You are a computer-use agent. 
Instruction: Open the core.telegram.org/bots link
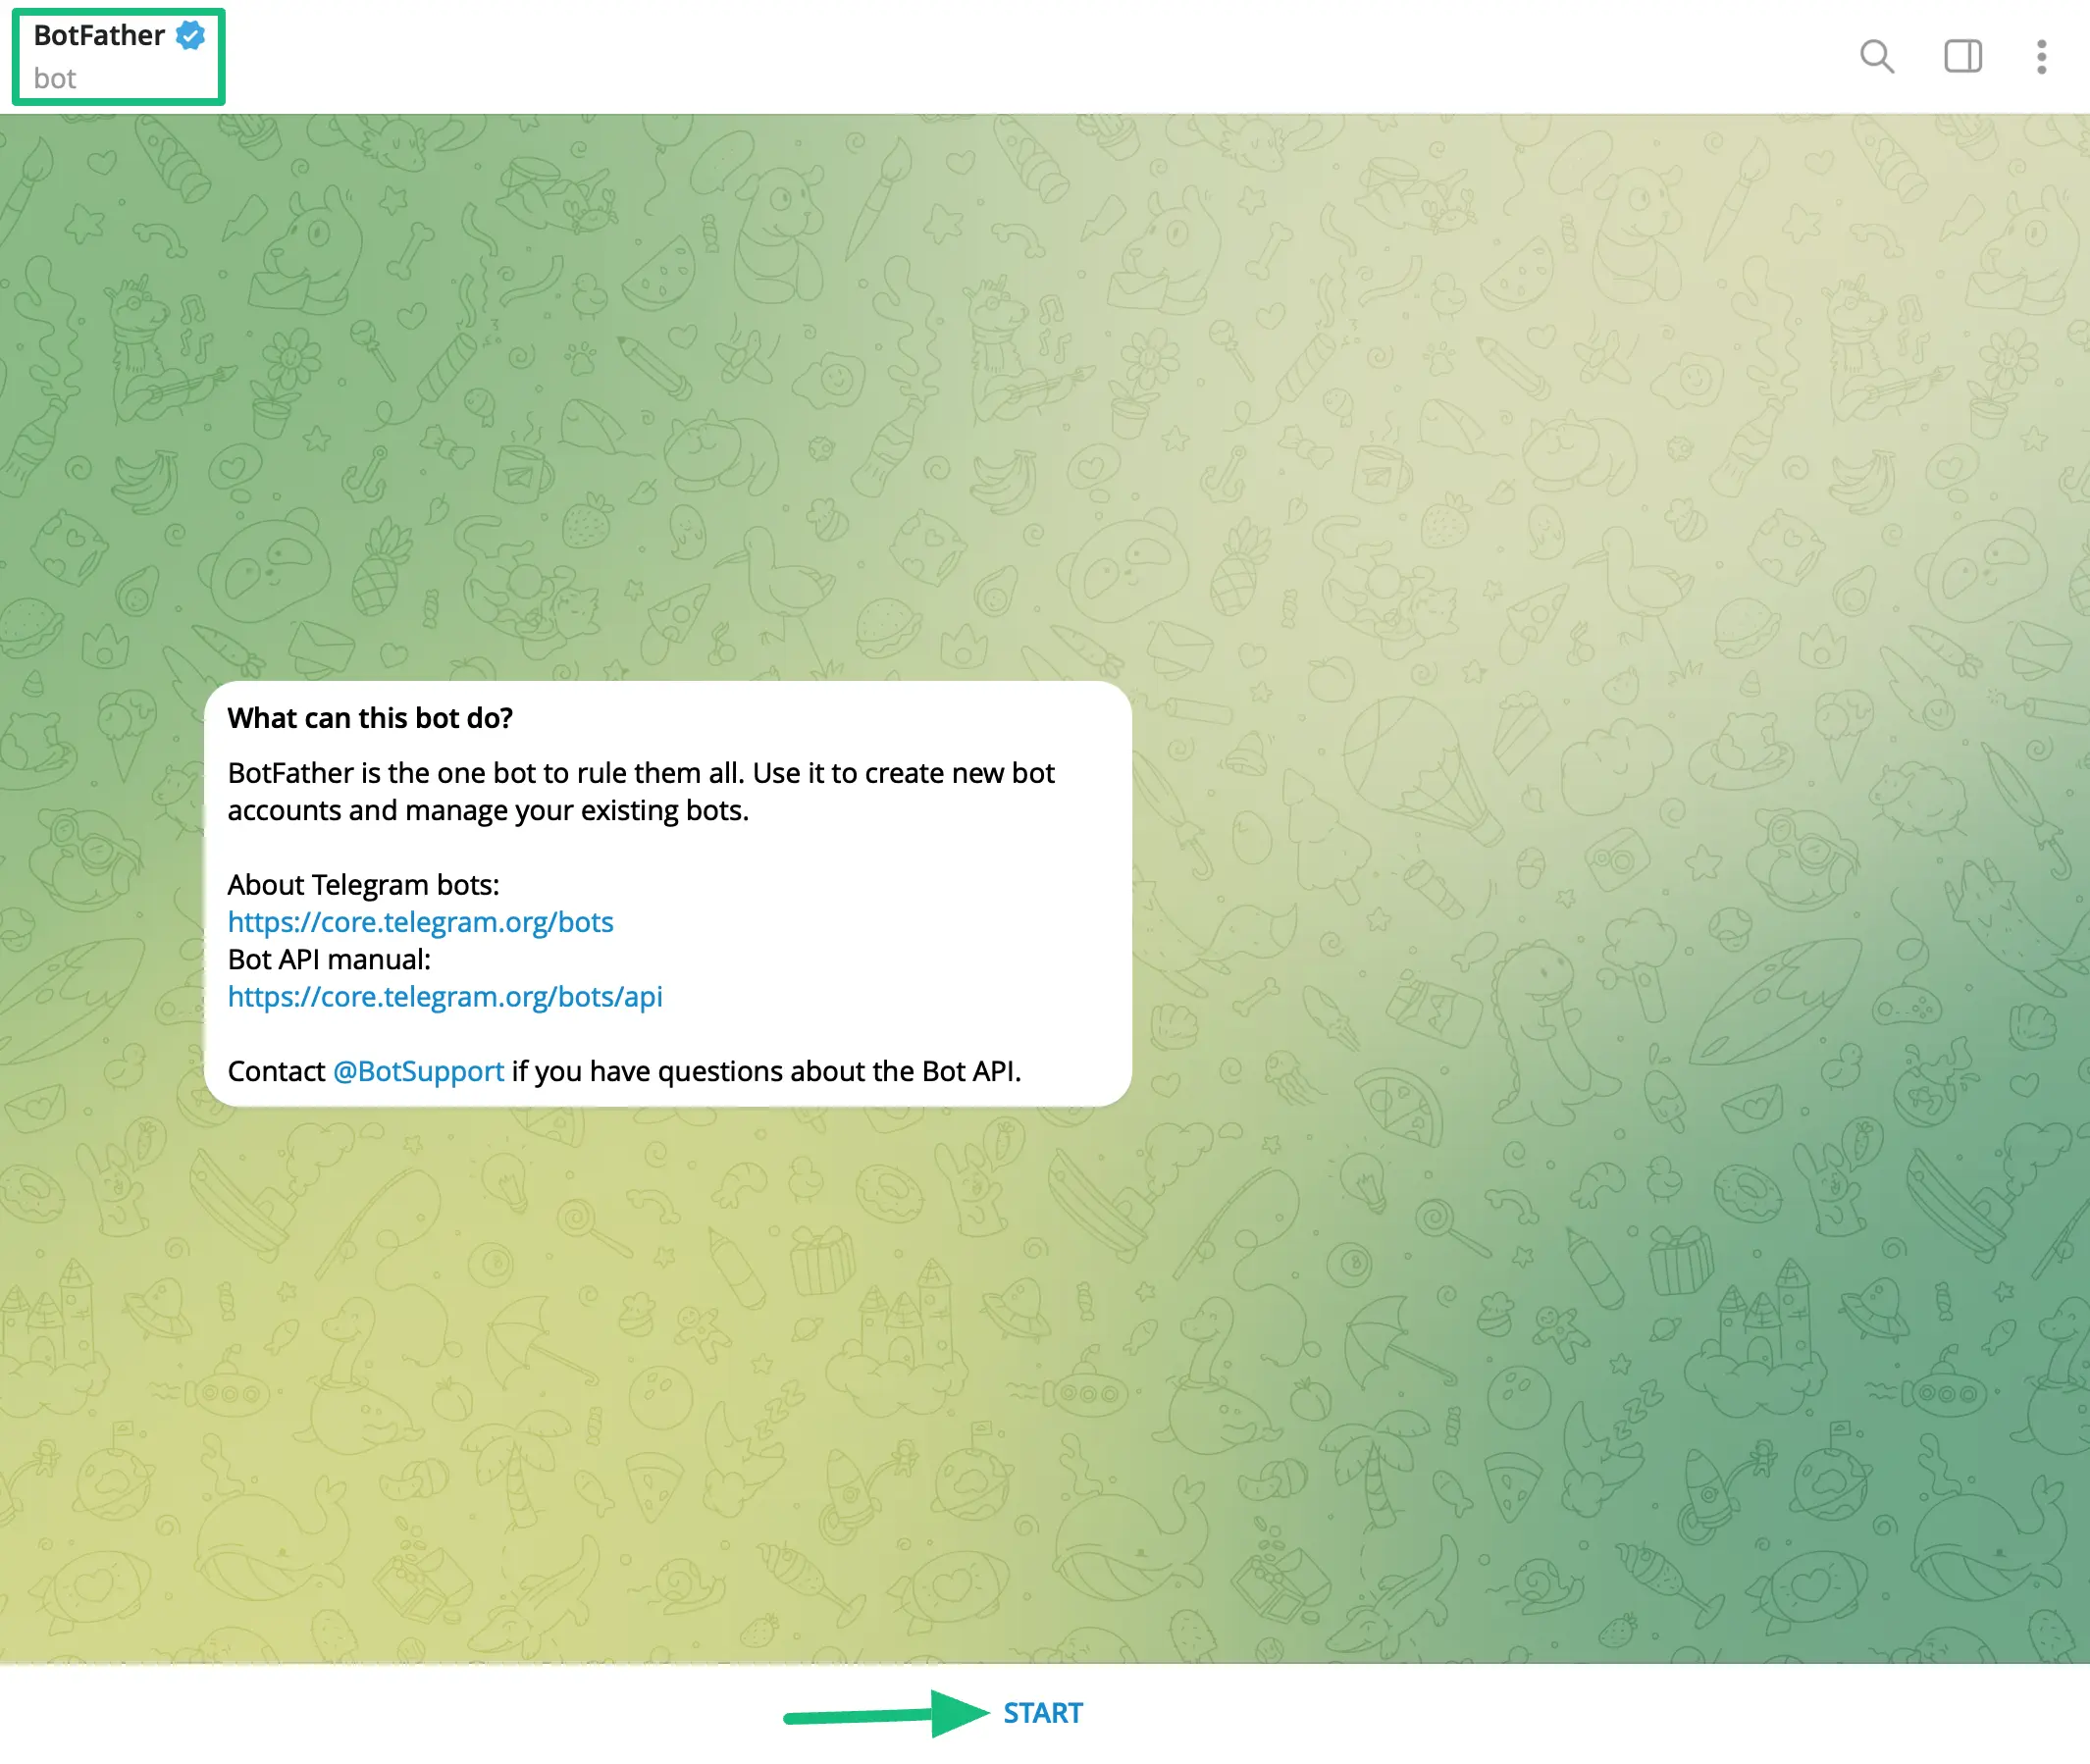point(420,922)
